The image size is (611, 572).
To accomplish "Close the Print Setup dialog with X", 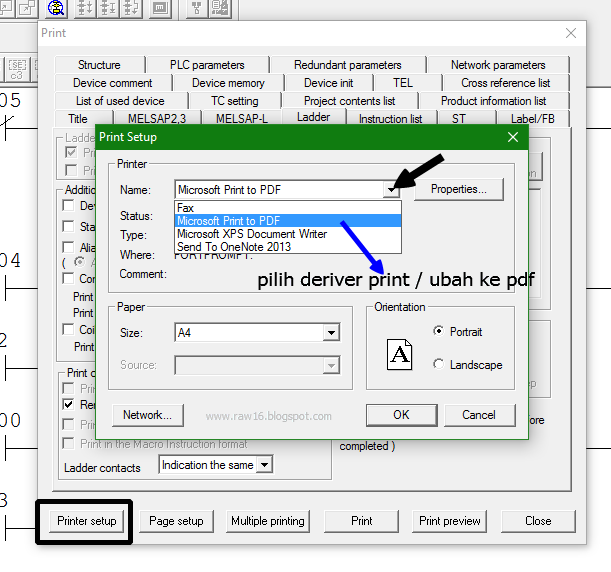I will (x=513, y=137).
